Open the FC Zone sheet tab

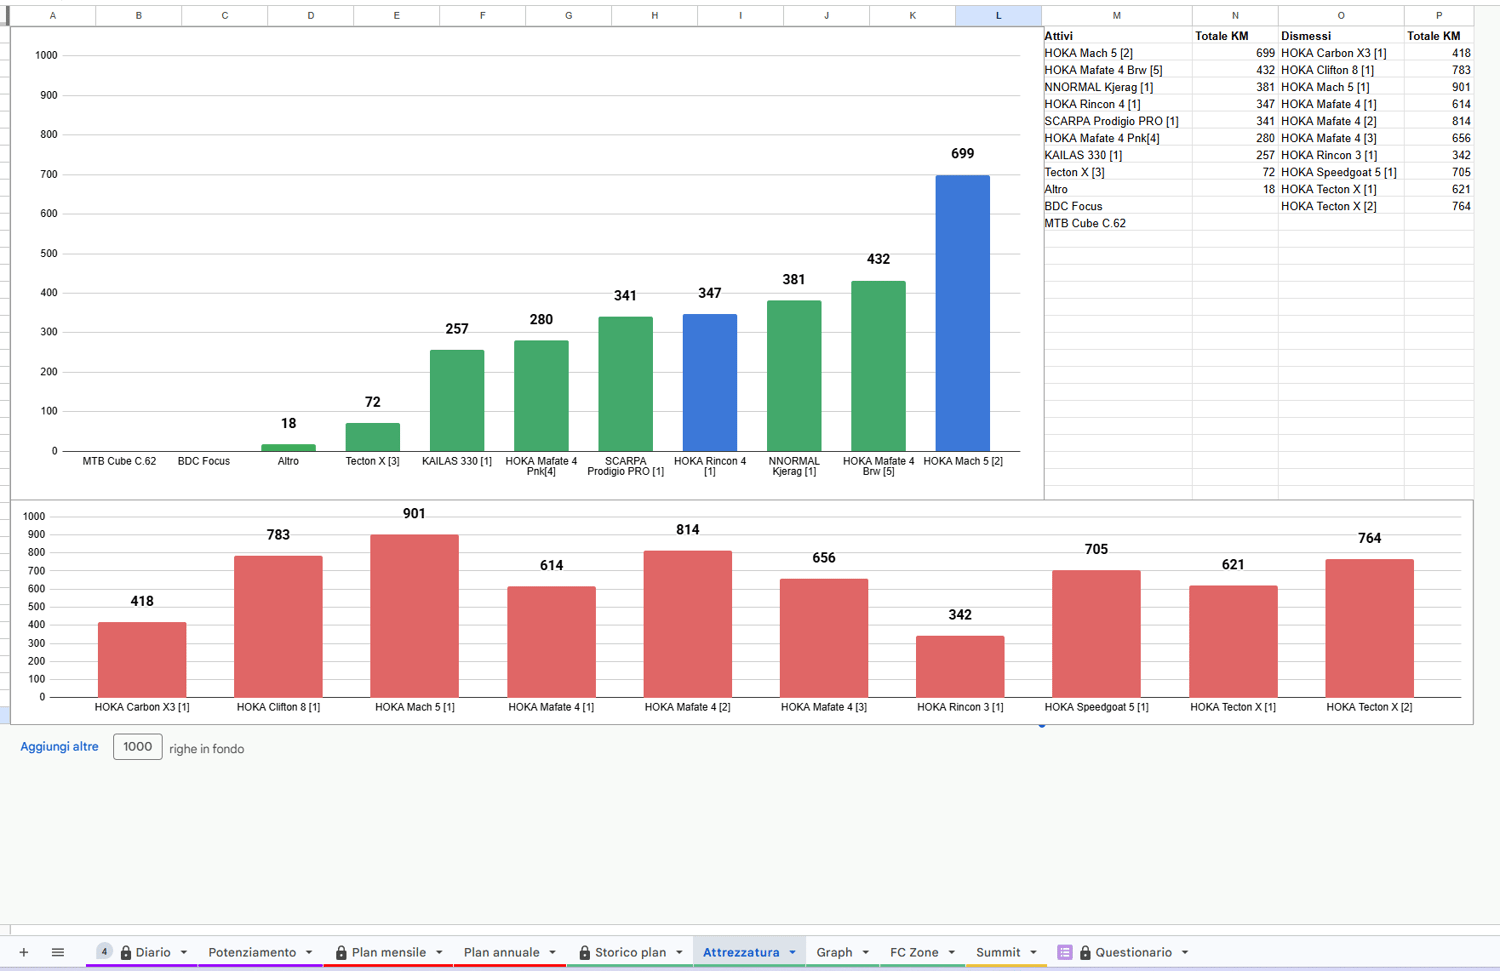tap(914, 952)
